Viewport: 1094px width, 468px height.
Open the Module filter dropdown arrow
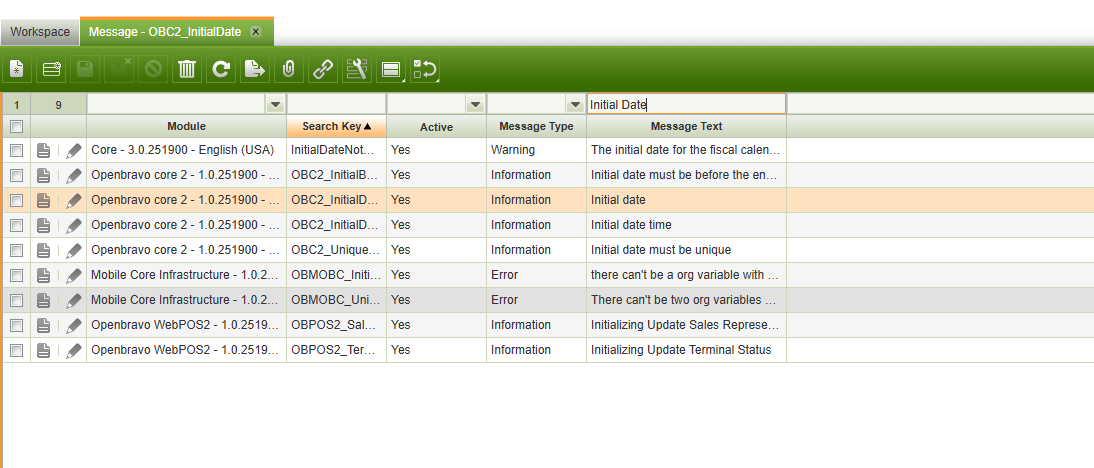click(x=276, y=105)
